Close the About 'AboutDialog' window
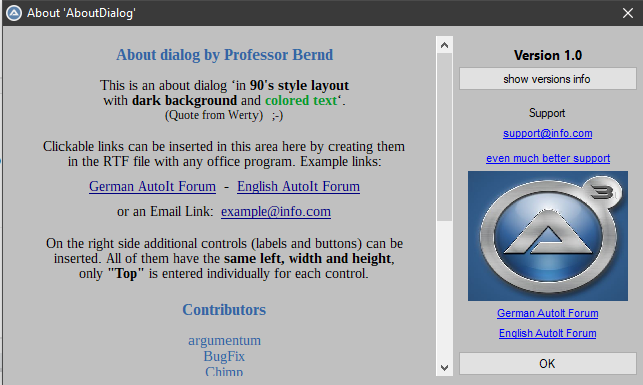This screenshot has height=385, width=643. (x=627, y=13)
